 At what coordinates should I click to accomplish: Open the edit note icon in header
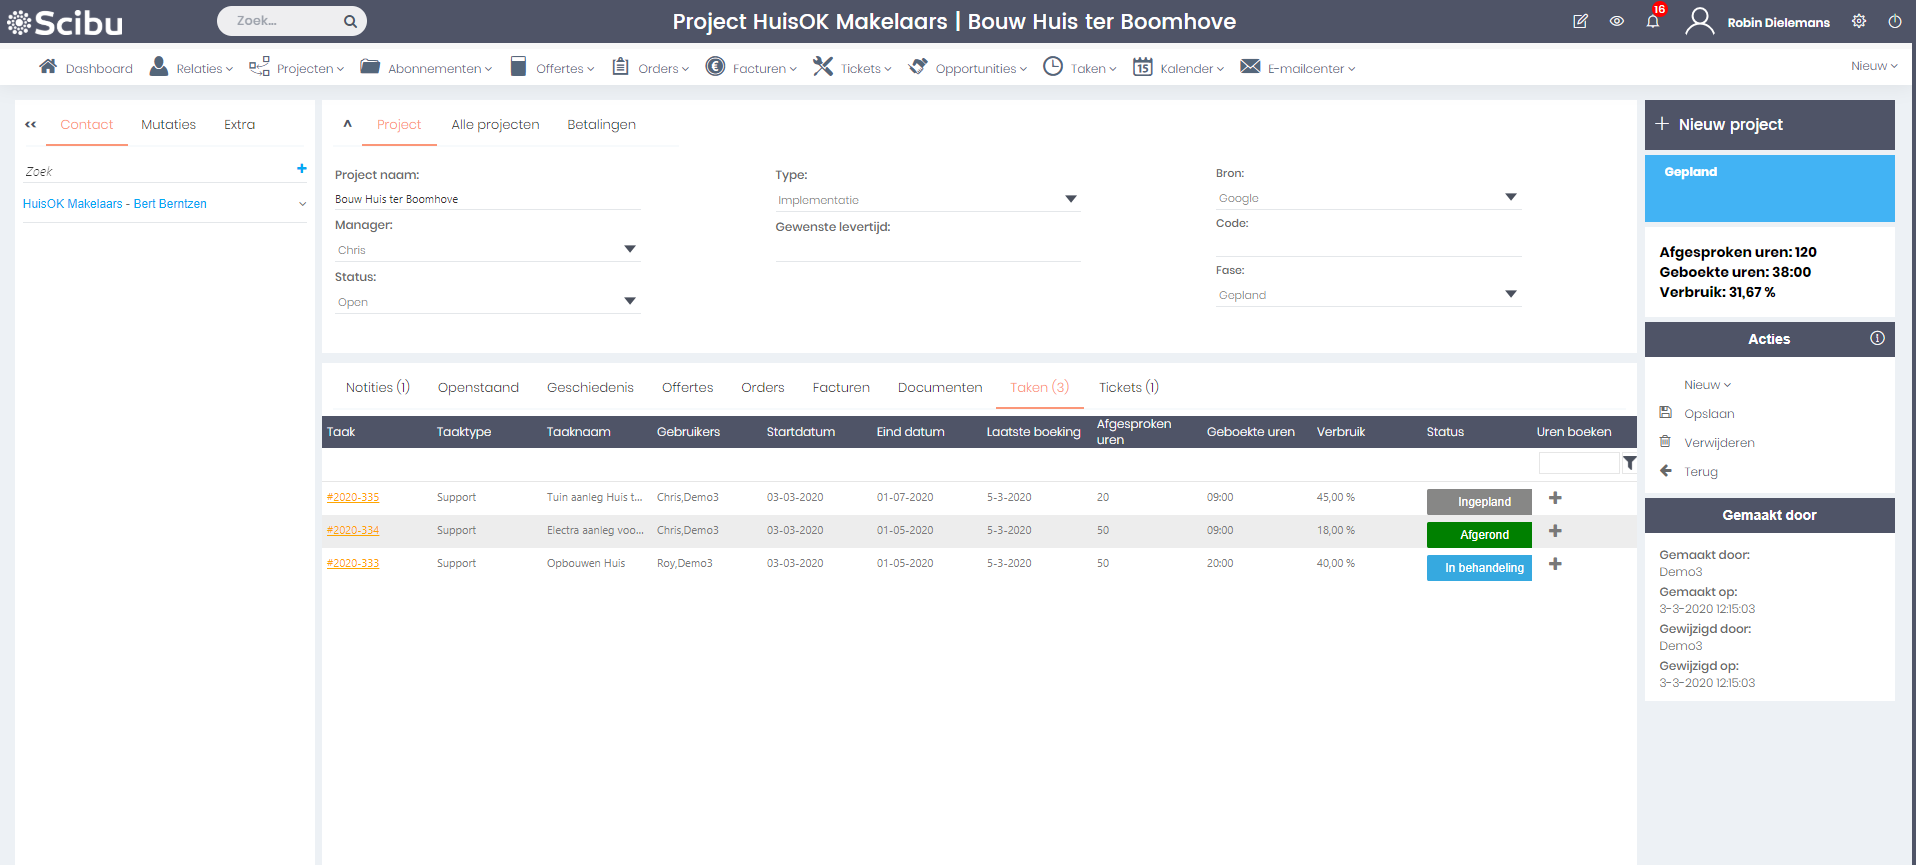point(1580,21)
